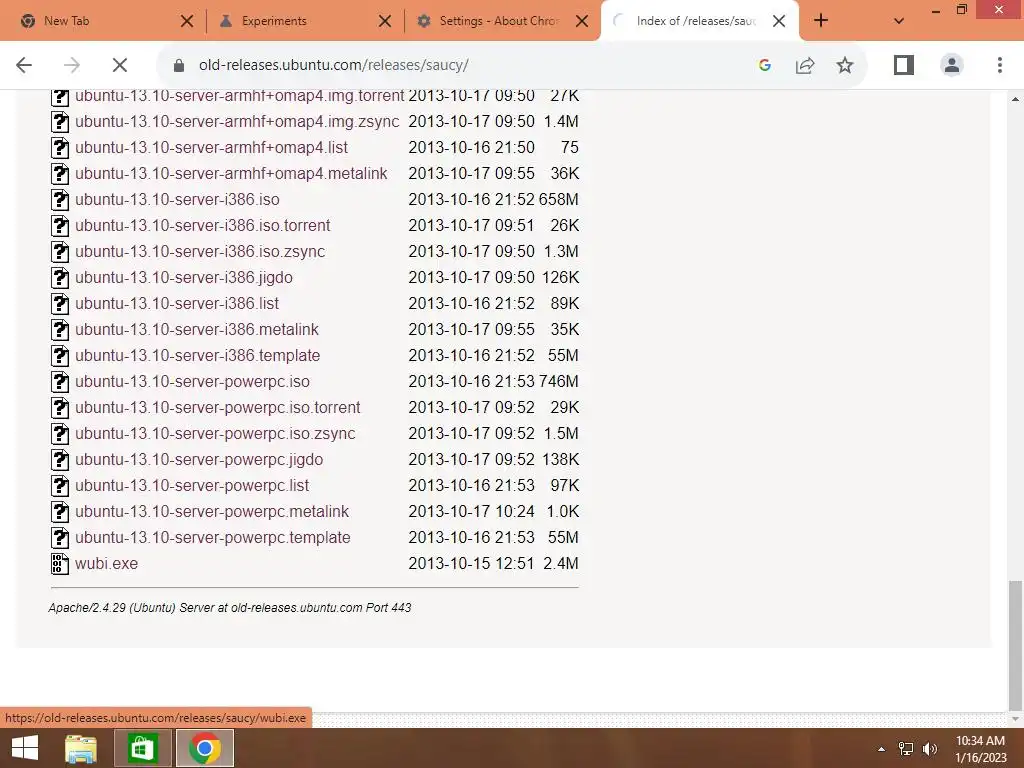Download ubuntu-13.10-server-i386.iso

tap(177, 199)
